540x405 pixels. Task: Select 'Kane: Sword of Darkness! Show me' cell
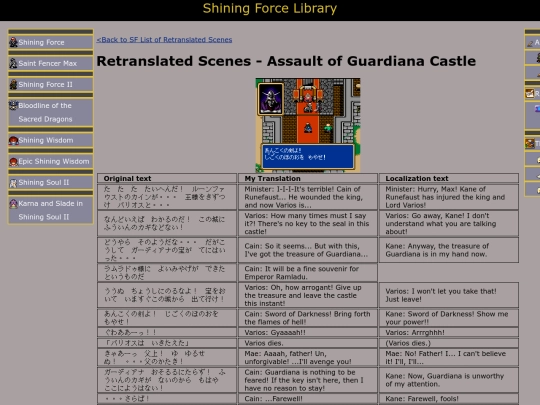pyautogui.click(x=449, y=318)
